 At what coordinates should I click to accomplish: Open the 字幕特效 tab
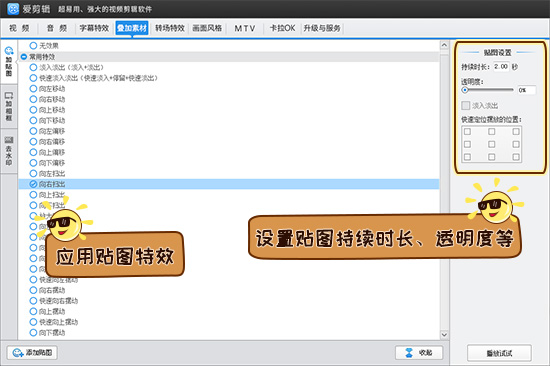click(94, 28)
